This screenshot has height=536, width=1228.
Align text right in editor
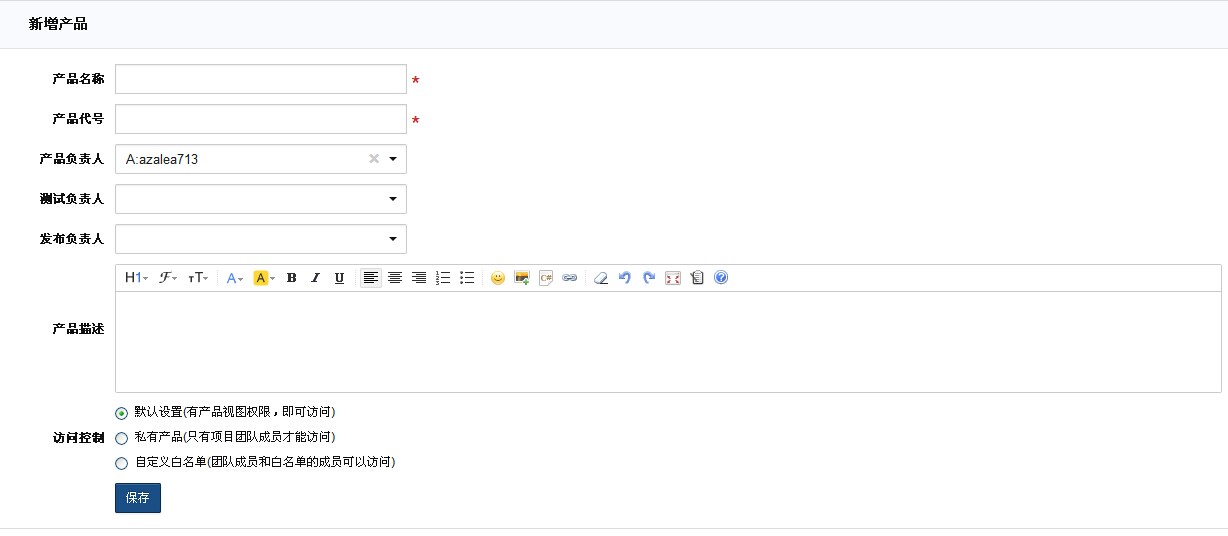419,278
